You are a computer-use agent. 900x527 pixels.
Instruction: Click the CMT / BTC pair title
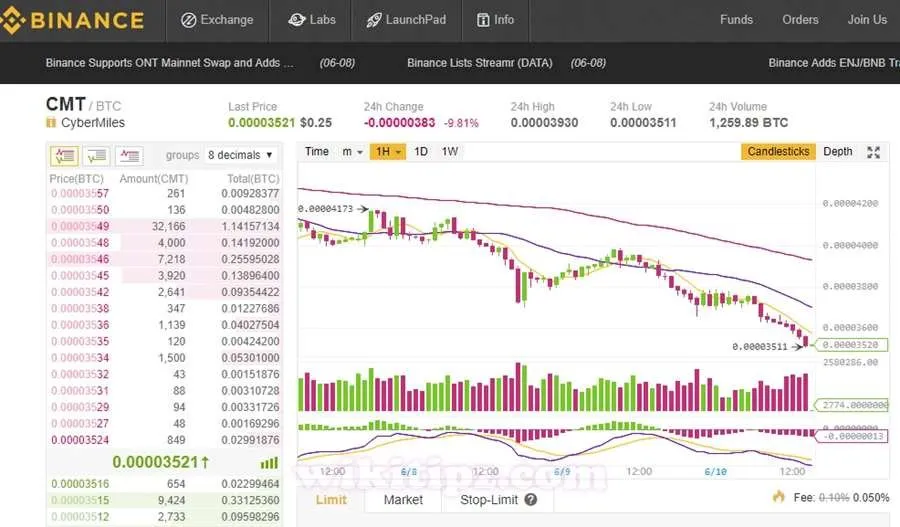coord(84,104)
